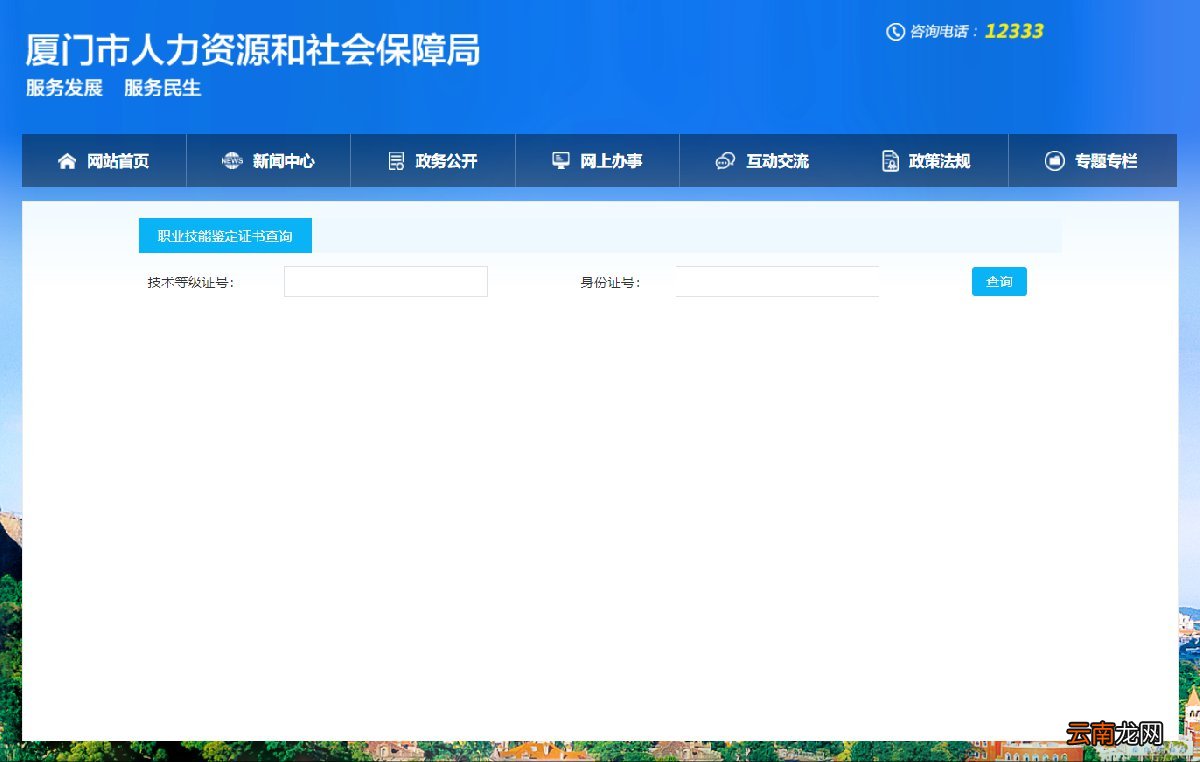Select the 职业技能鉴定证书查询 tab

point(225,236)
